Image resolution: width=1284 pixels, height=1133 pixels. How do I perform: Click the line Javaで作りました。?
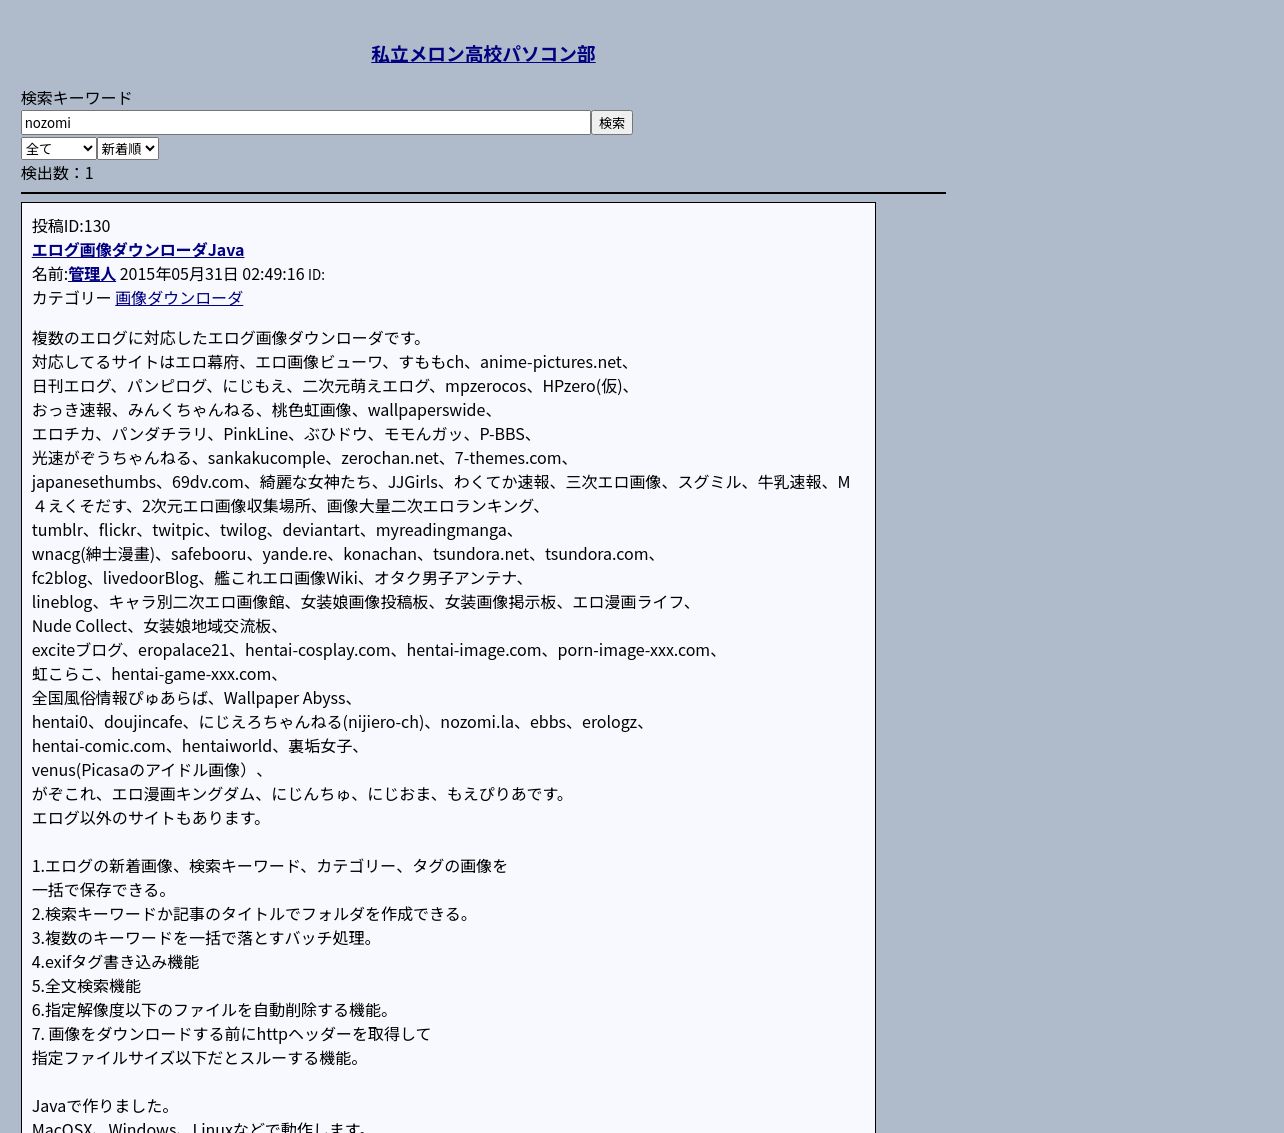pyautogui.click(x=105, y=1106)
